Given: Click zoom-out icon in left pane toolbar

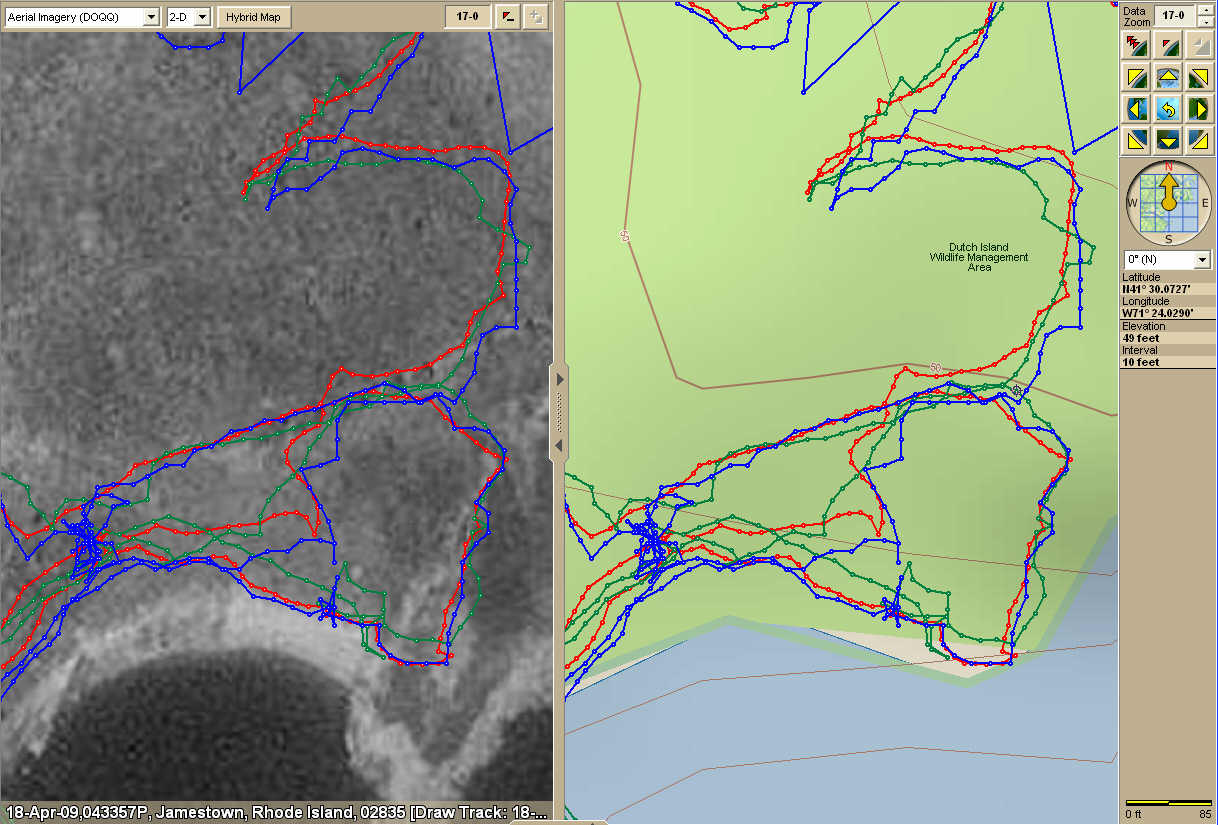Looking at the screenshot, I should click(x=508, y=16).
